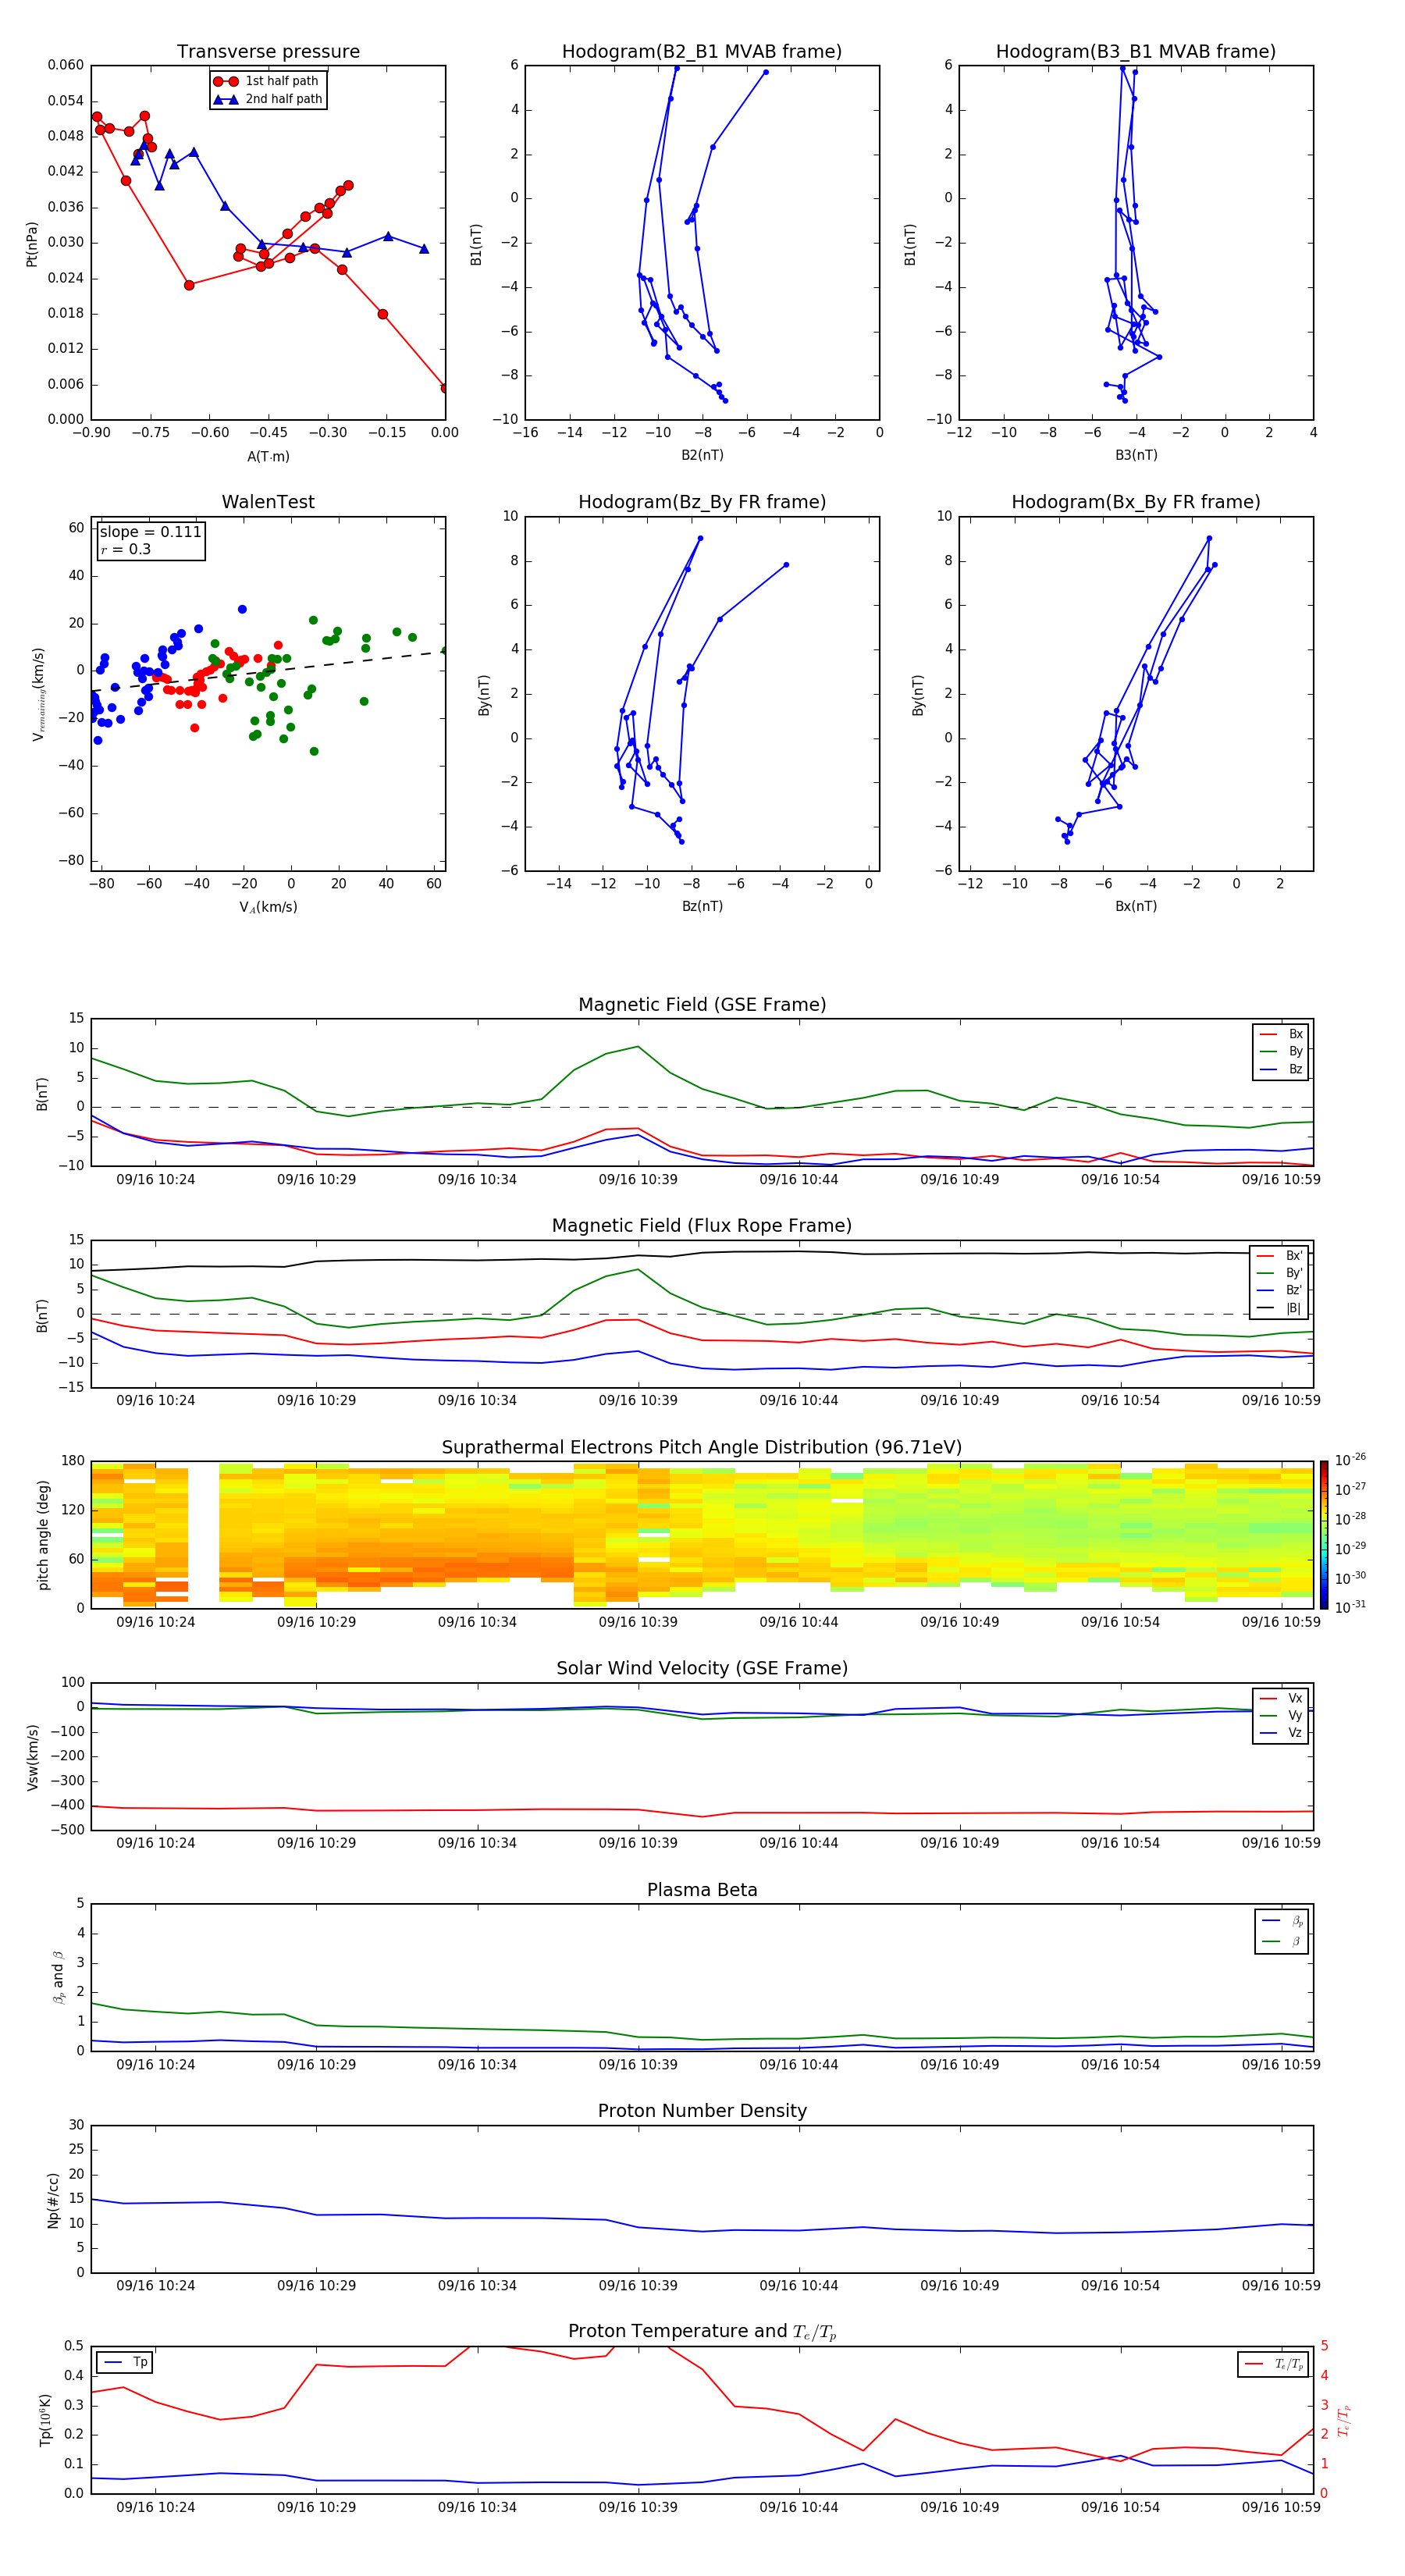Click the 'Transverse pressure' plot title
The height and width of the screenshot is (2576, 1405).
[x=268, y=52]
